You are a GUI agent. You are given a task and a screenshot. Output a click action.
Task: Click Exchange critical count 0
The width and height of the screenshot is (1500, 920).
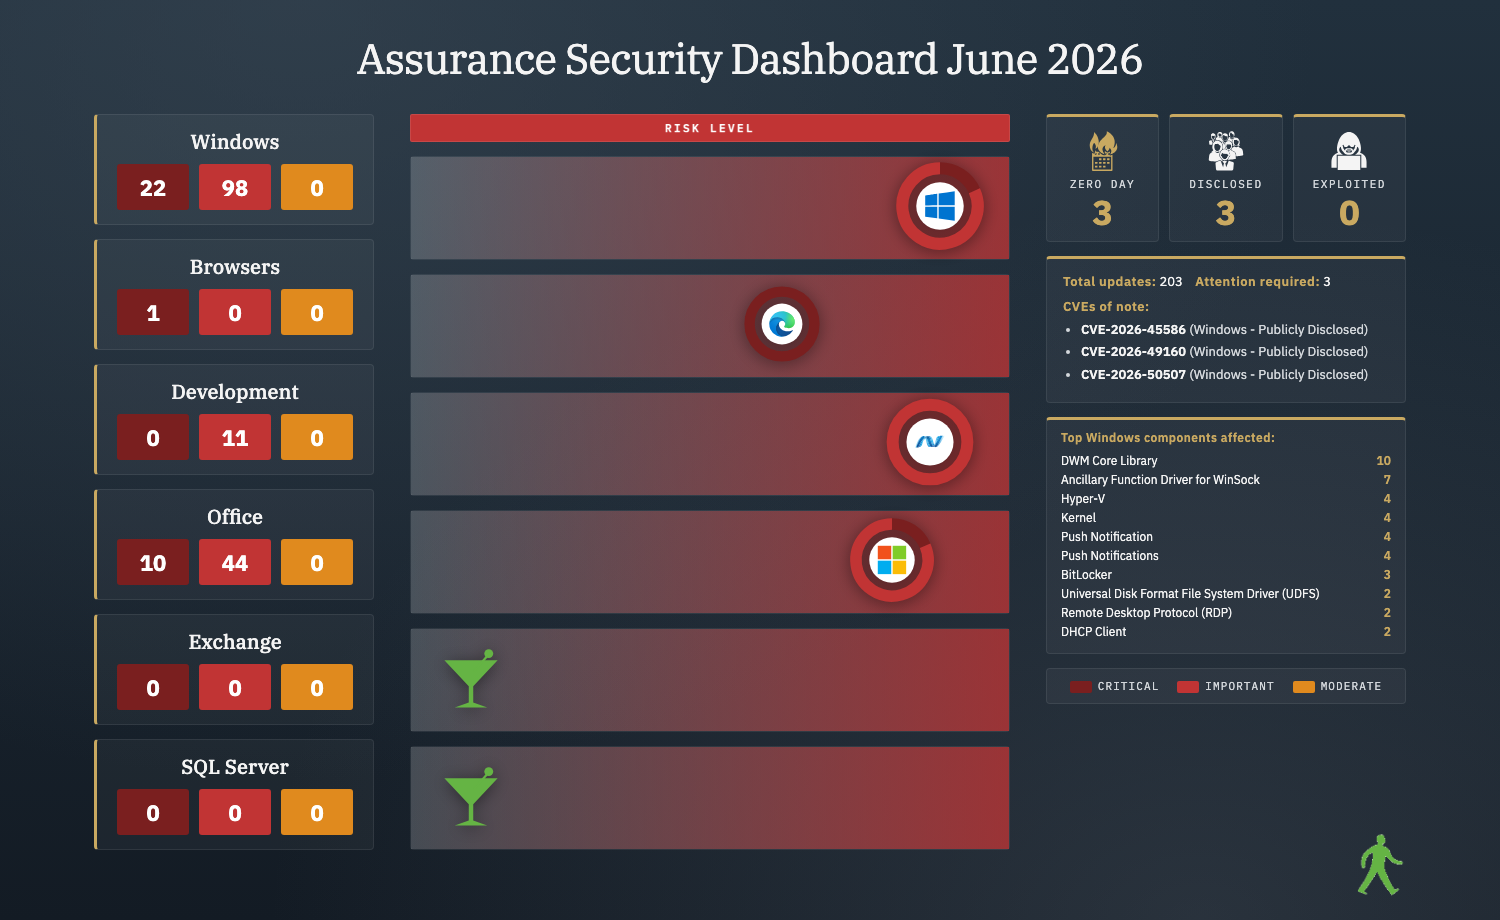coord(153,687)
